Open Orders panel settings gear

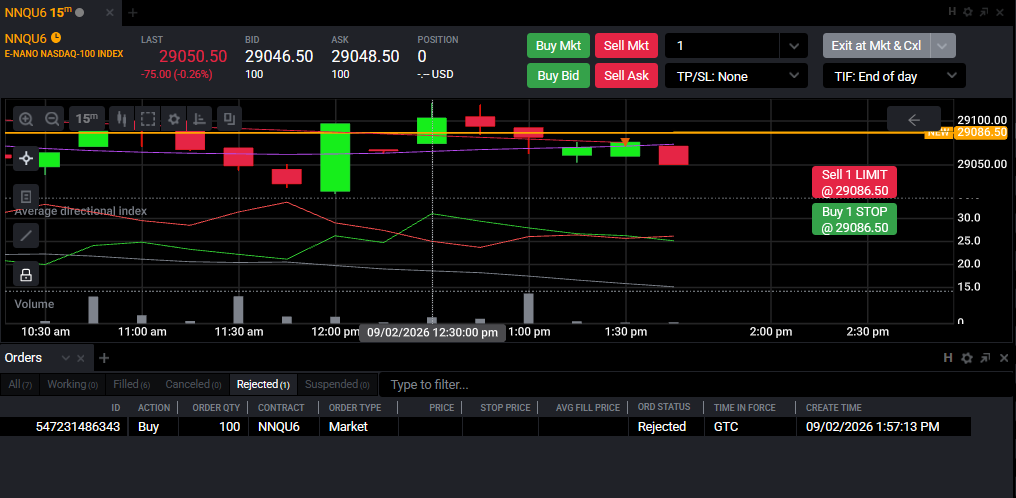(x=967, y=357)
